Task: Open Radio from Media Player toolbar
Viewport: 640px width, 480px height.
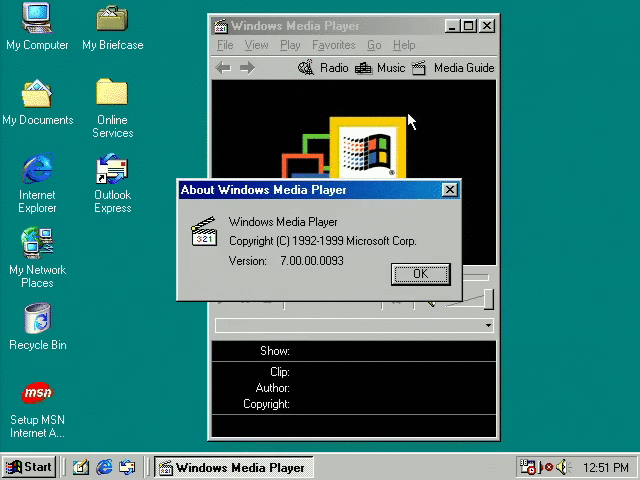Action: click(x=323, y=68)
